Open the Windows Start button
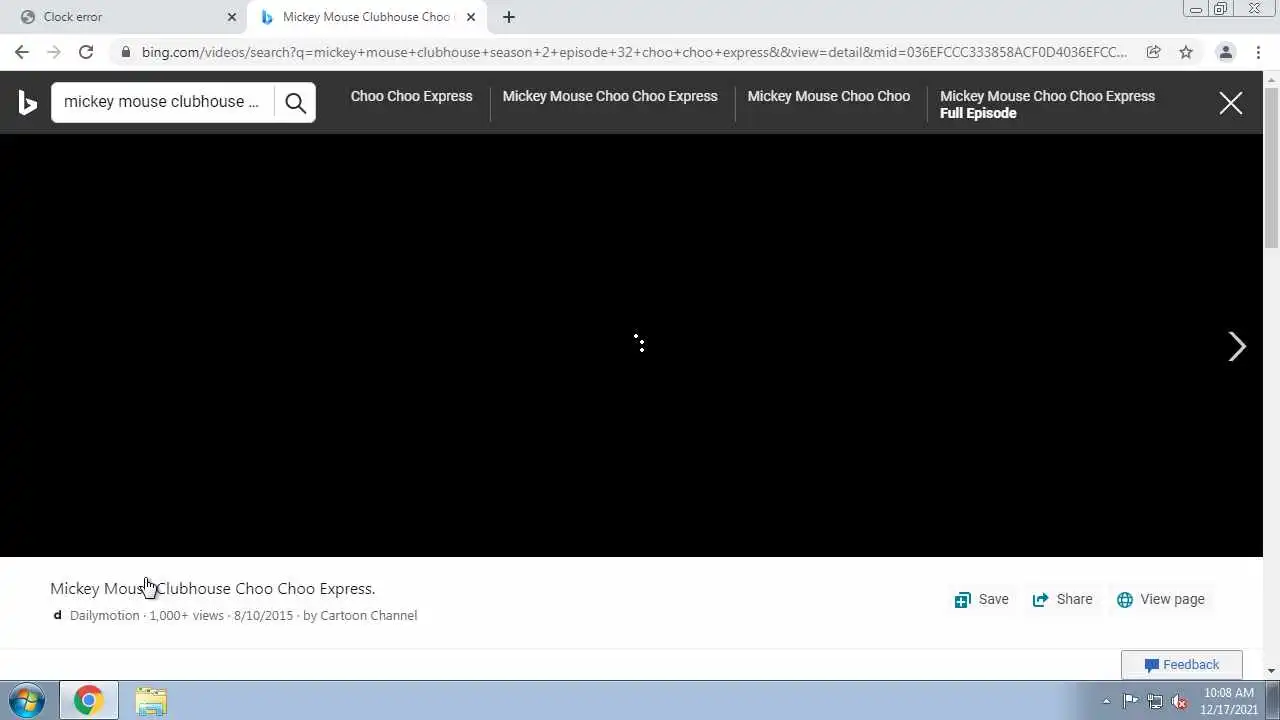 pos(26,700)
